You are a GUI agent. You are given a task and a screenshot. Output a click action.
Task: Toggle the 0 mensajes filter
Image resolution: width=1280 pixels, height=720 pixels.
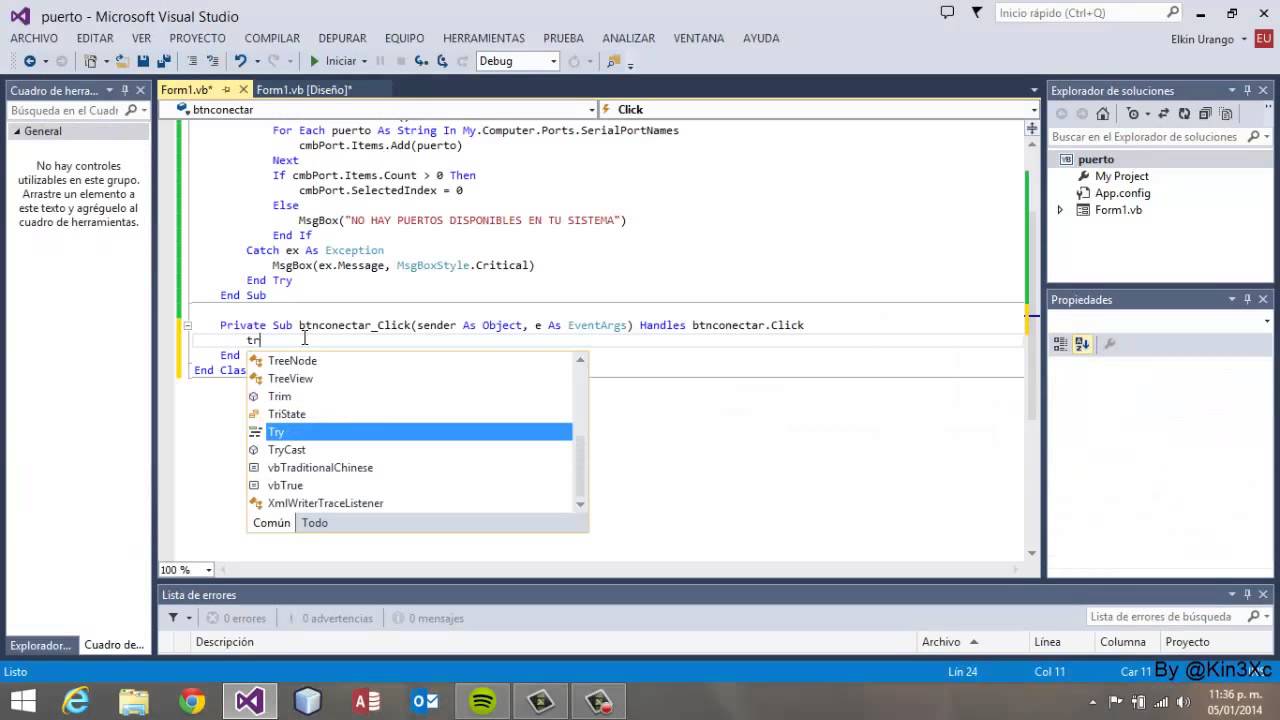(x=430, y=618)
